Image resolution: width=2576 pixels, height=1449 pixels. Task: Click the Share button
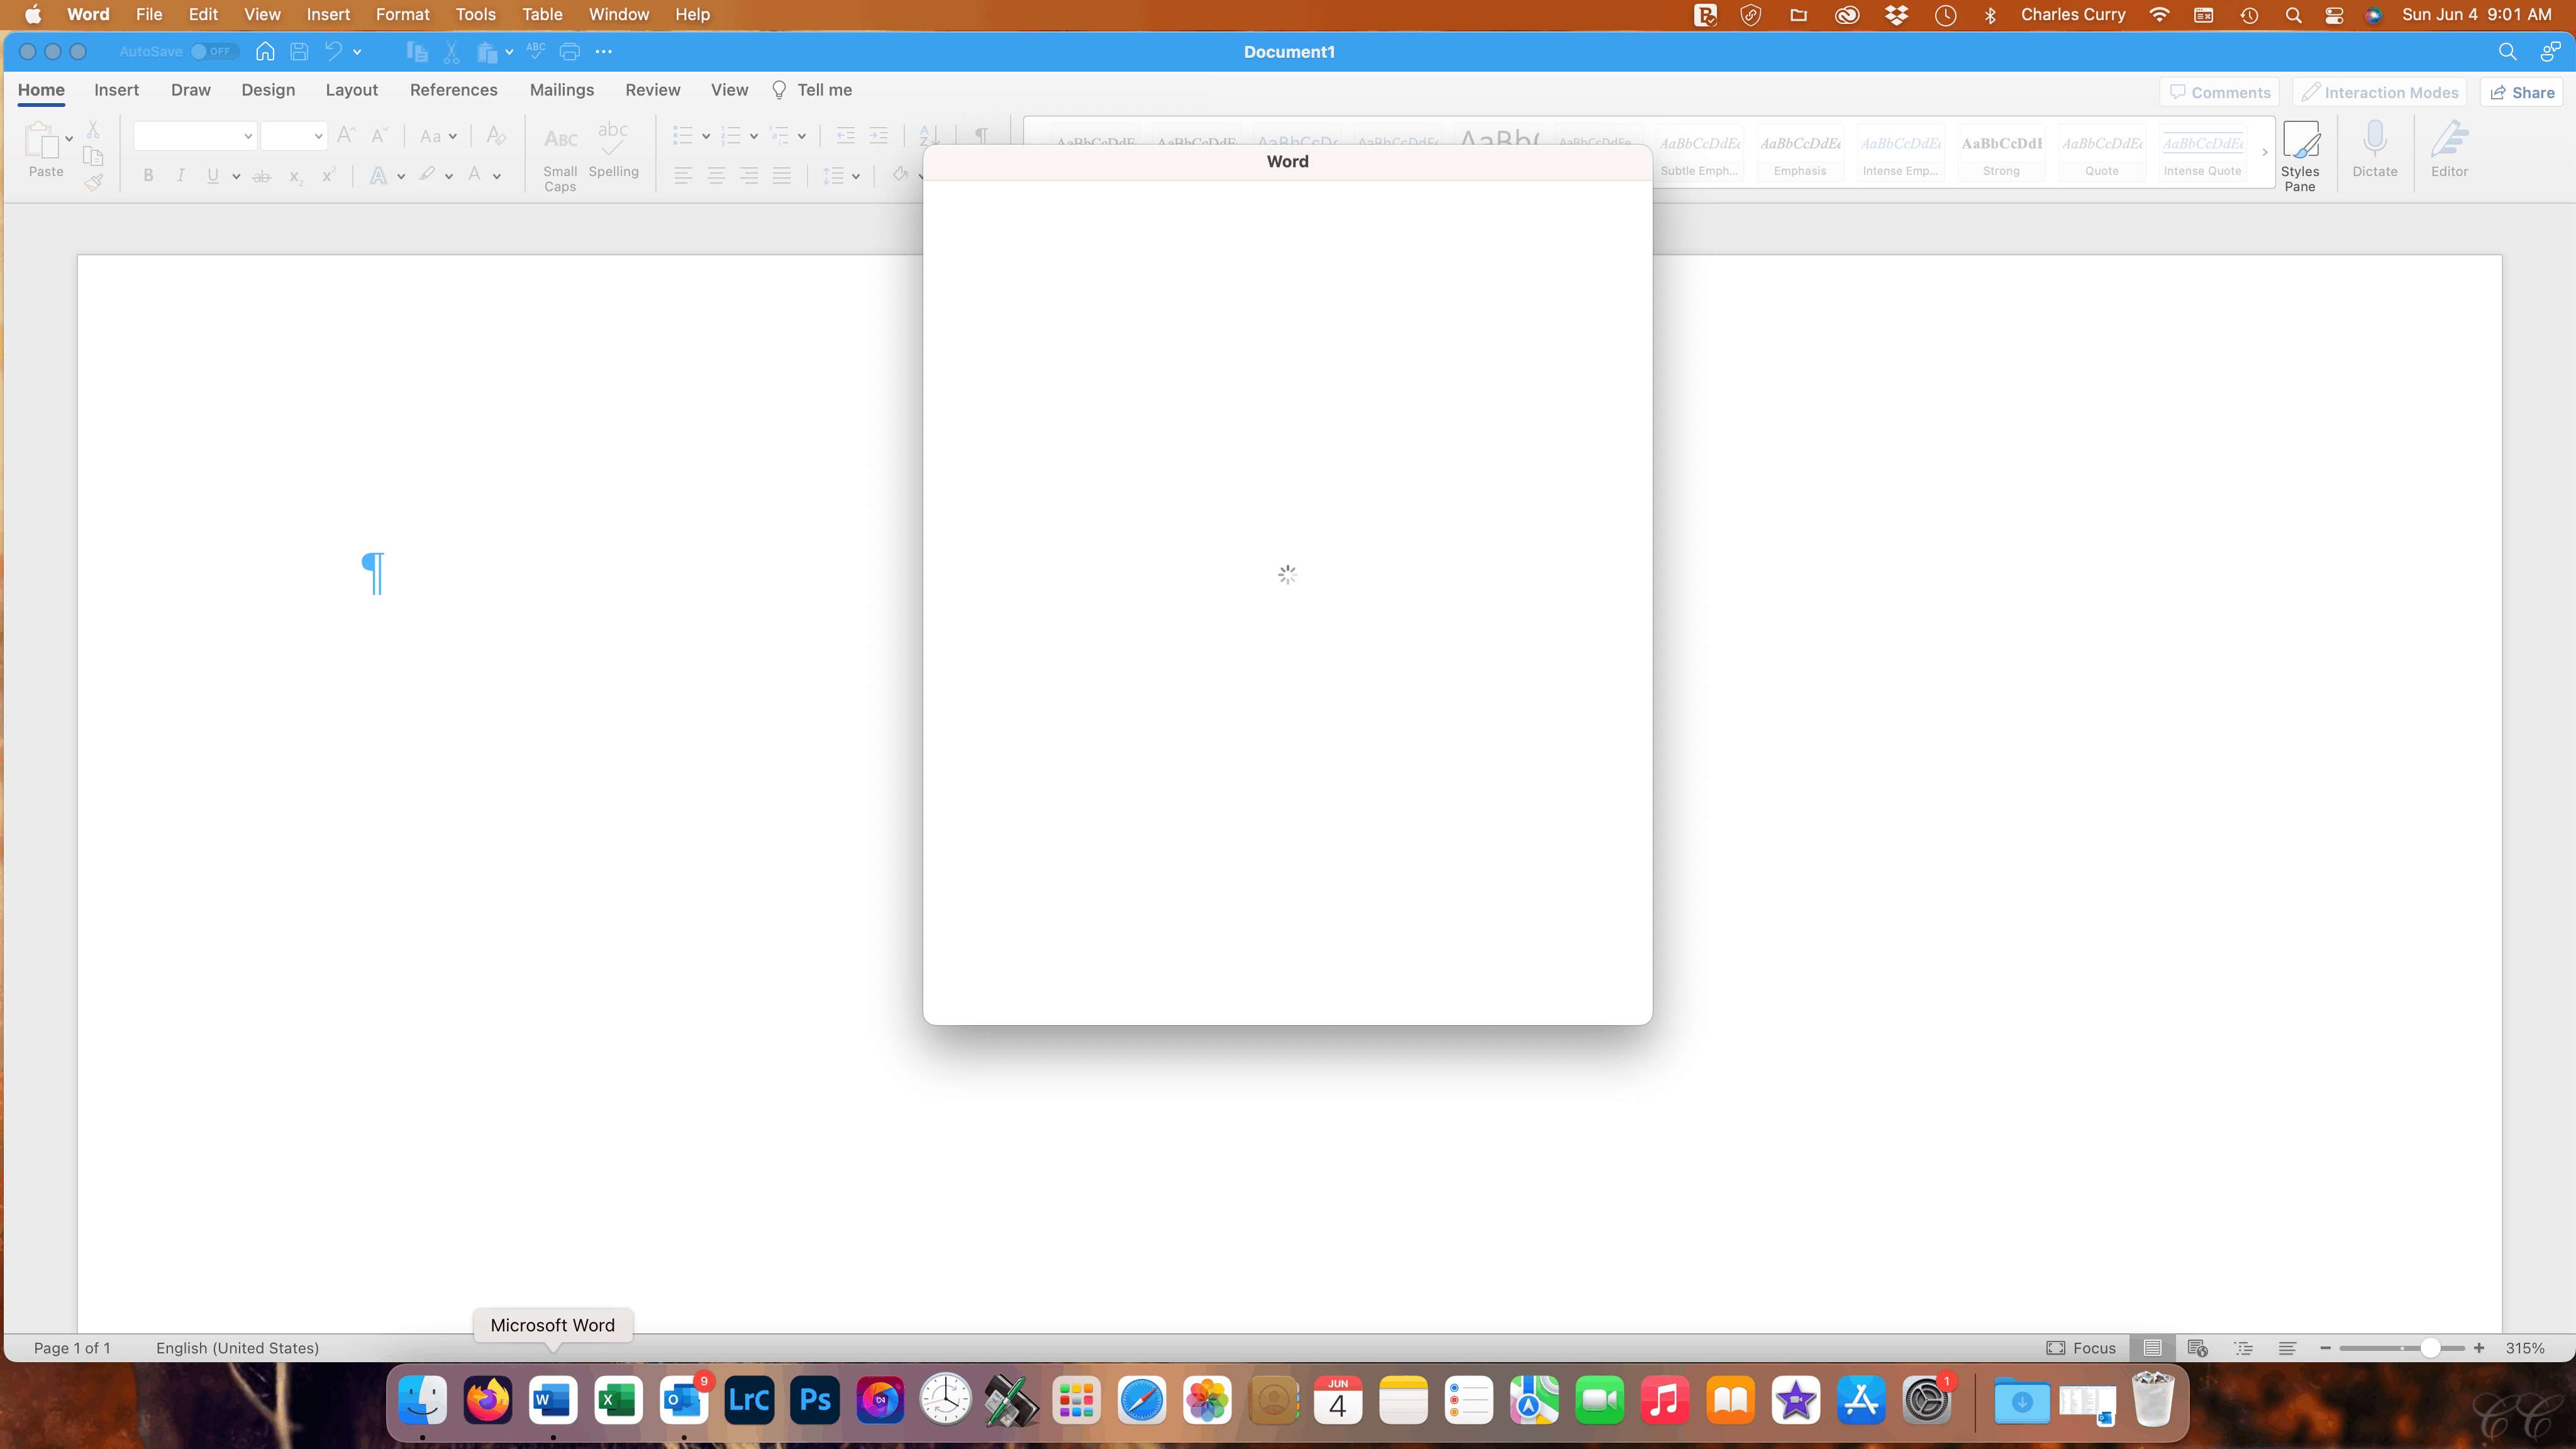pyautogui.click(x=2521, y=92)
